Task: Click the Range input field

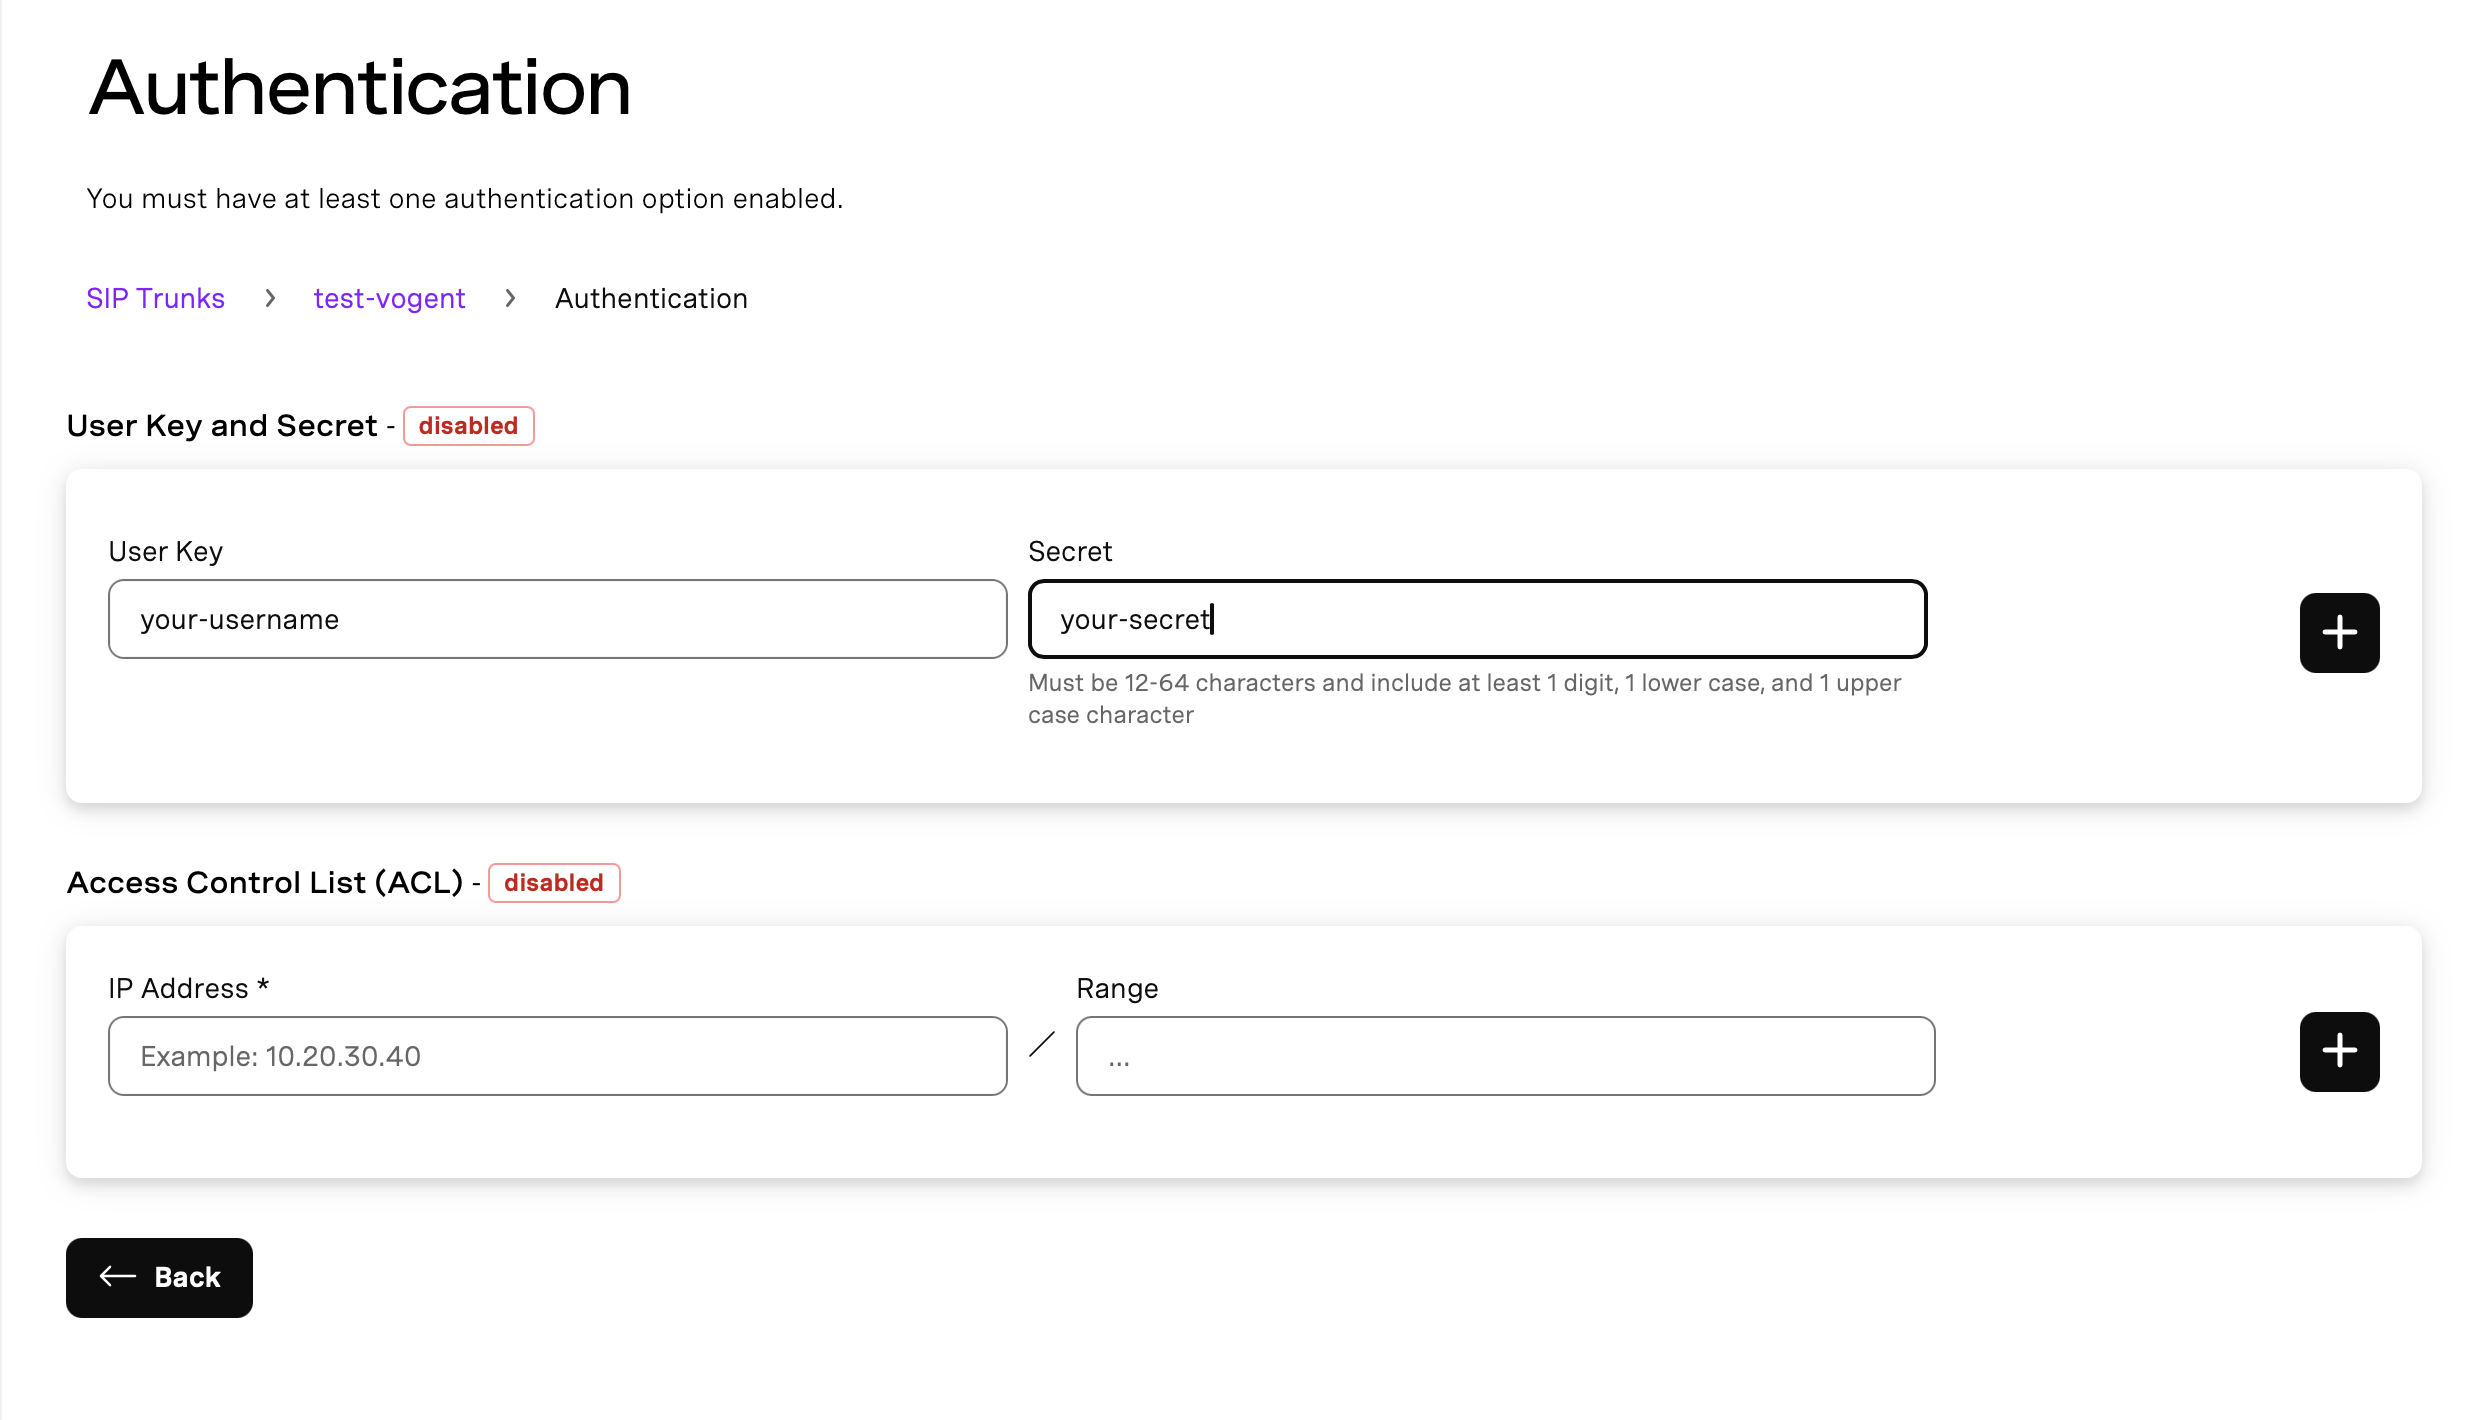Action: click(x=1504, y=1056)
